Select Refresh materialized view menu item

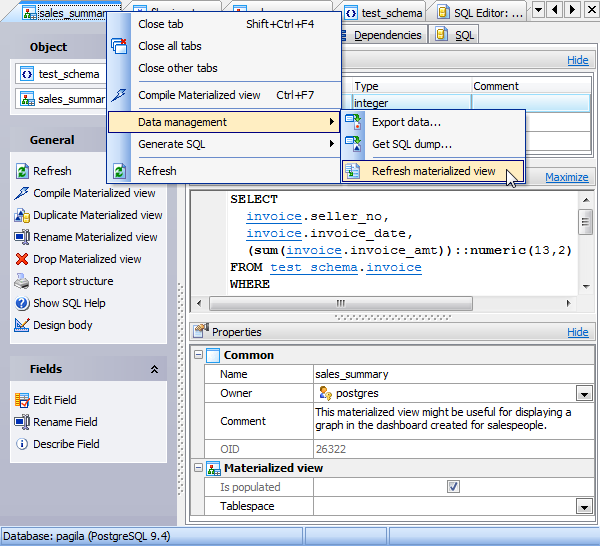[433, 171]
